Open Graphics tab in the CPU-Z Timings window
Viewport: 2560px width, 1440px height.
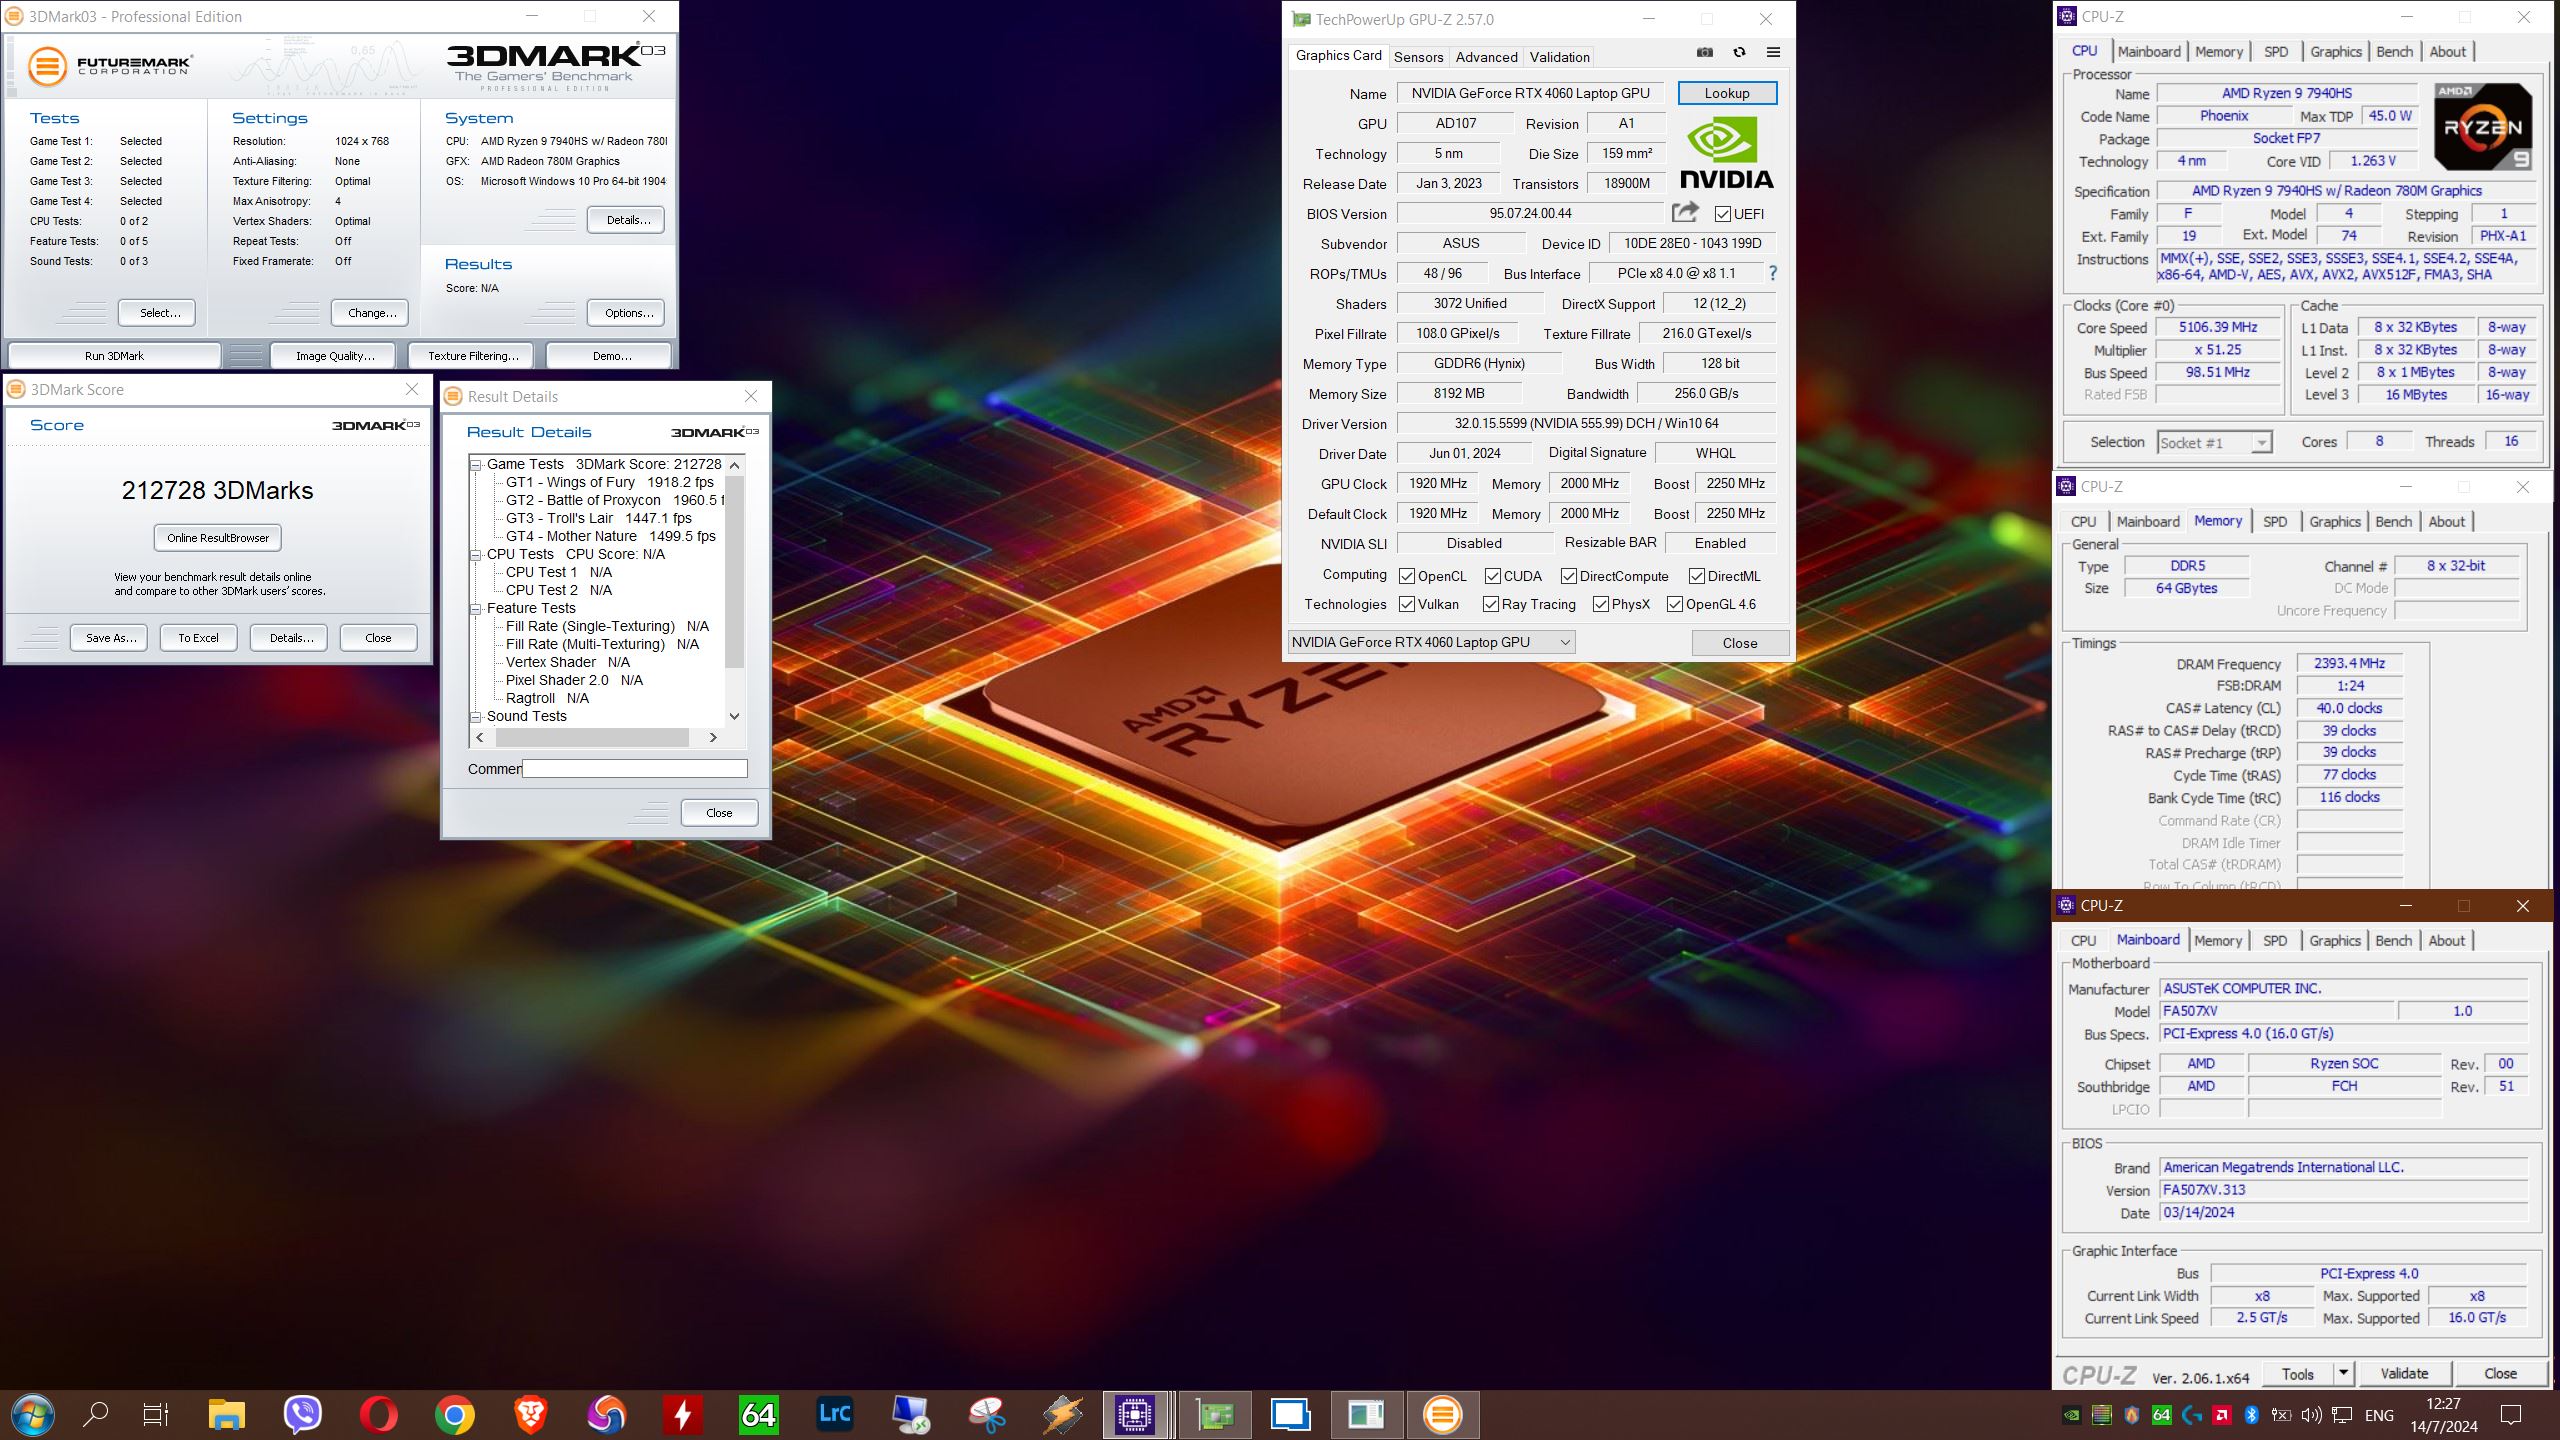coord(2335,522)
